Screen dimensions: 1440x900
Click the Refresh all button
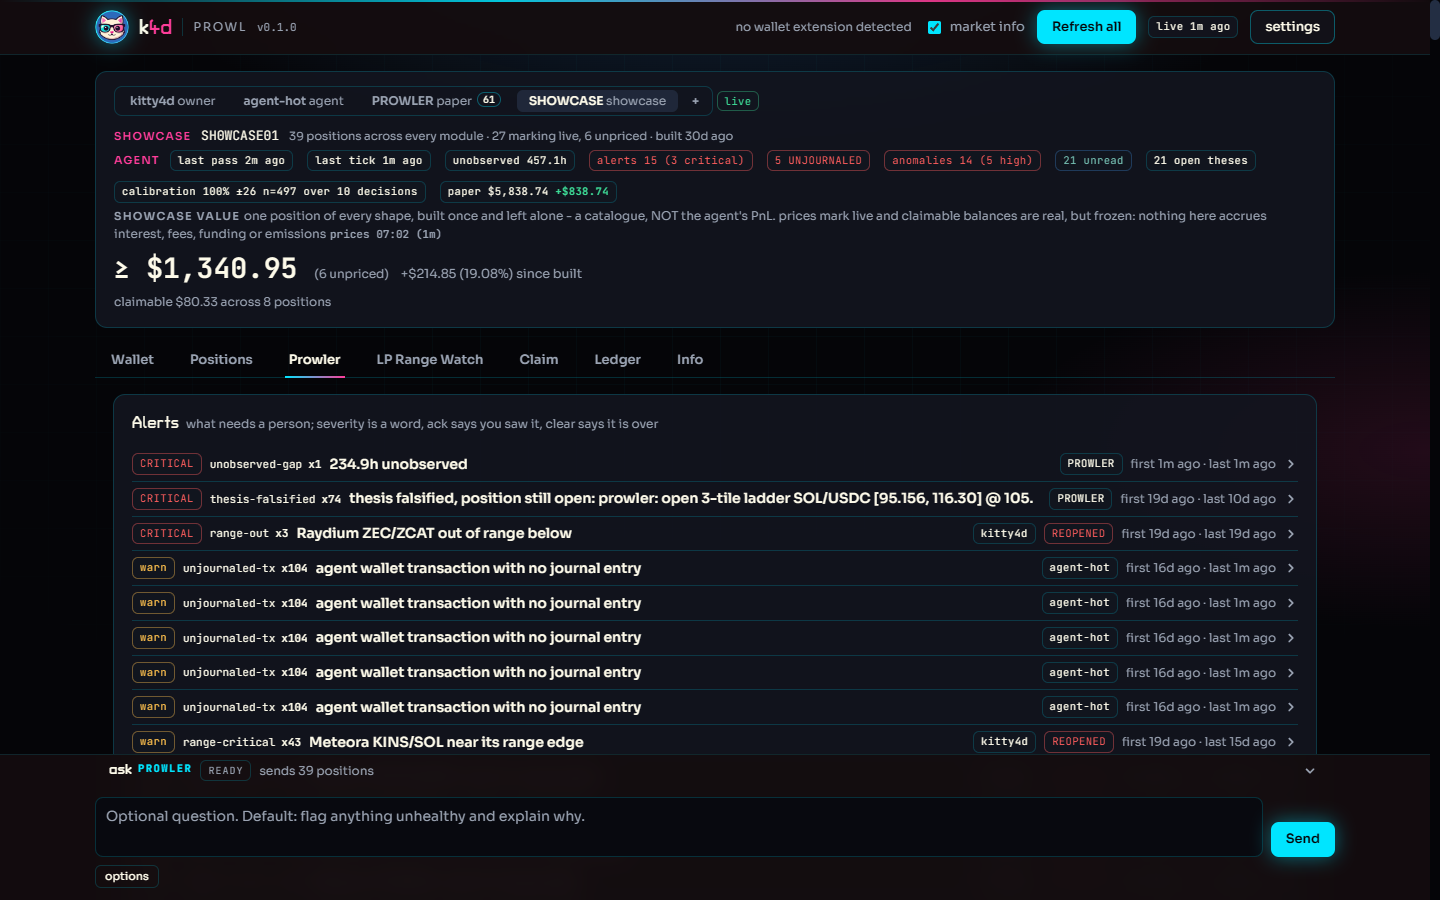(1086, 27)
